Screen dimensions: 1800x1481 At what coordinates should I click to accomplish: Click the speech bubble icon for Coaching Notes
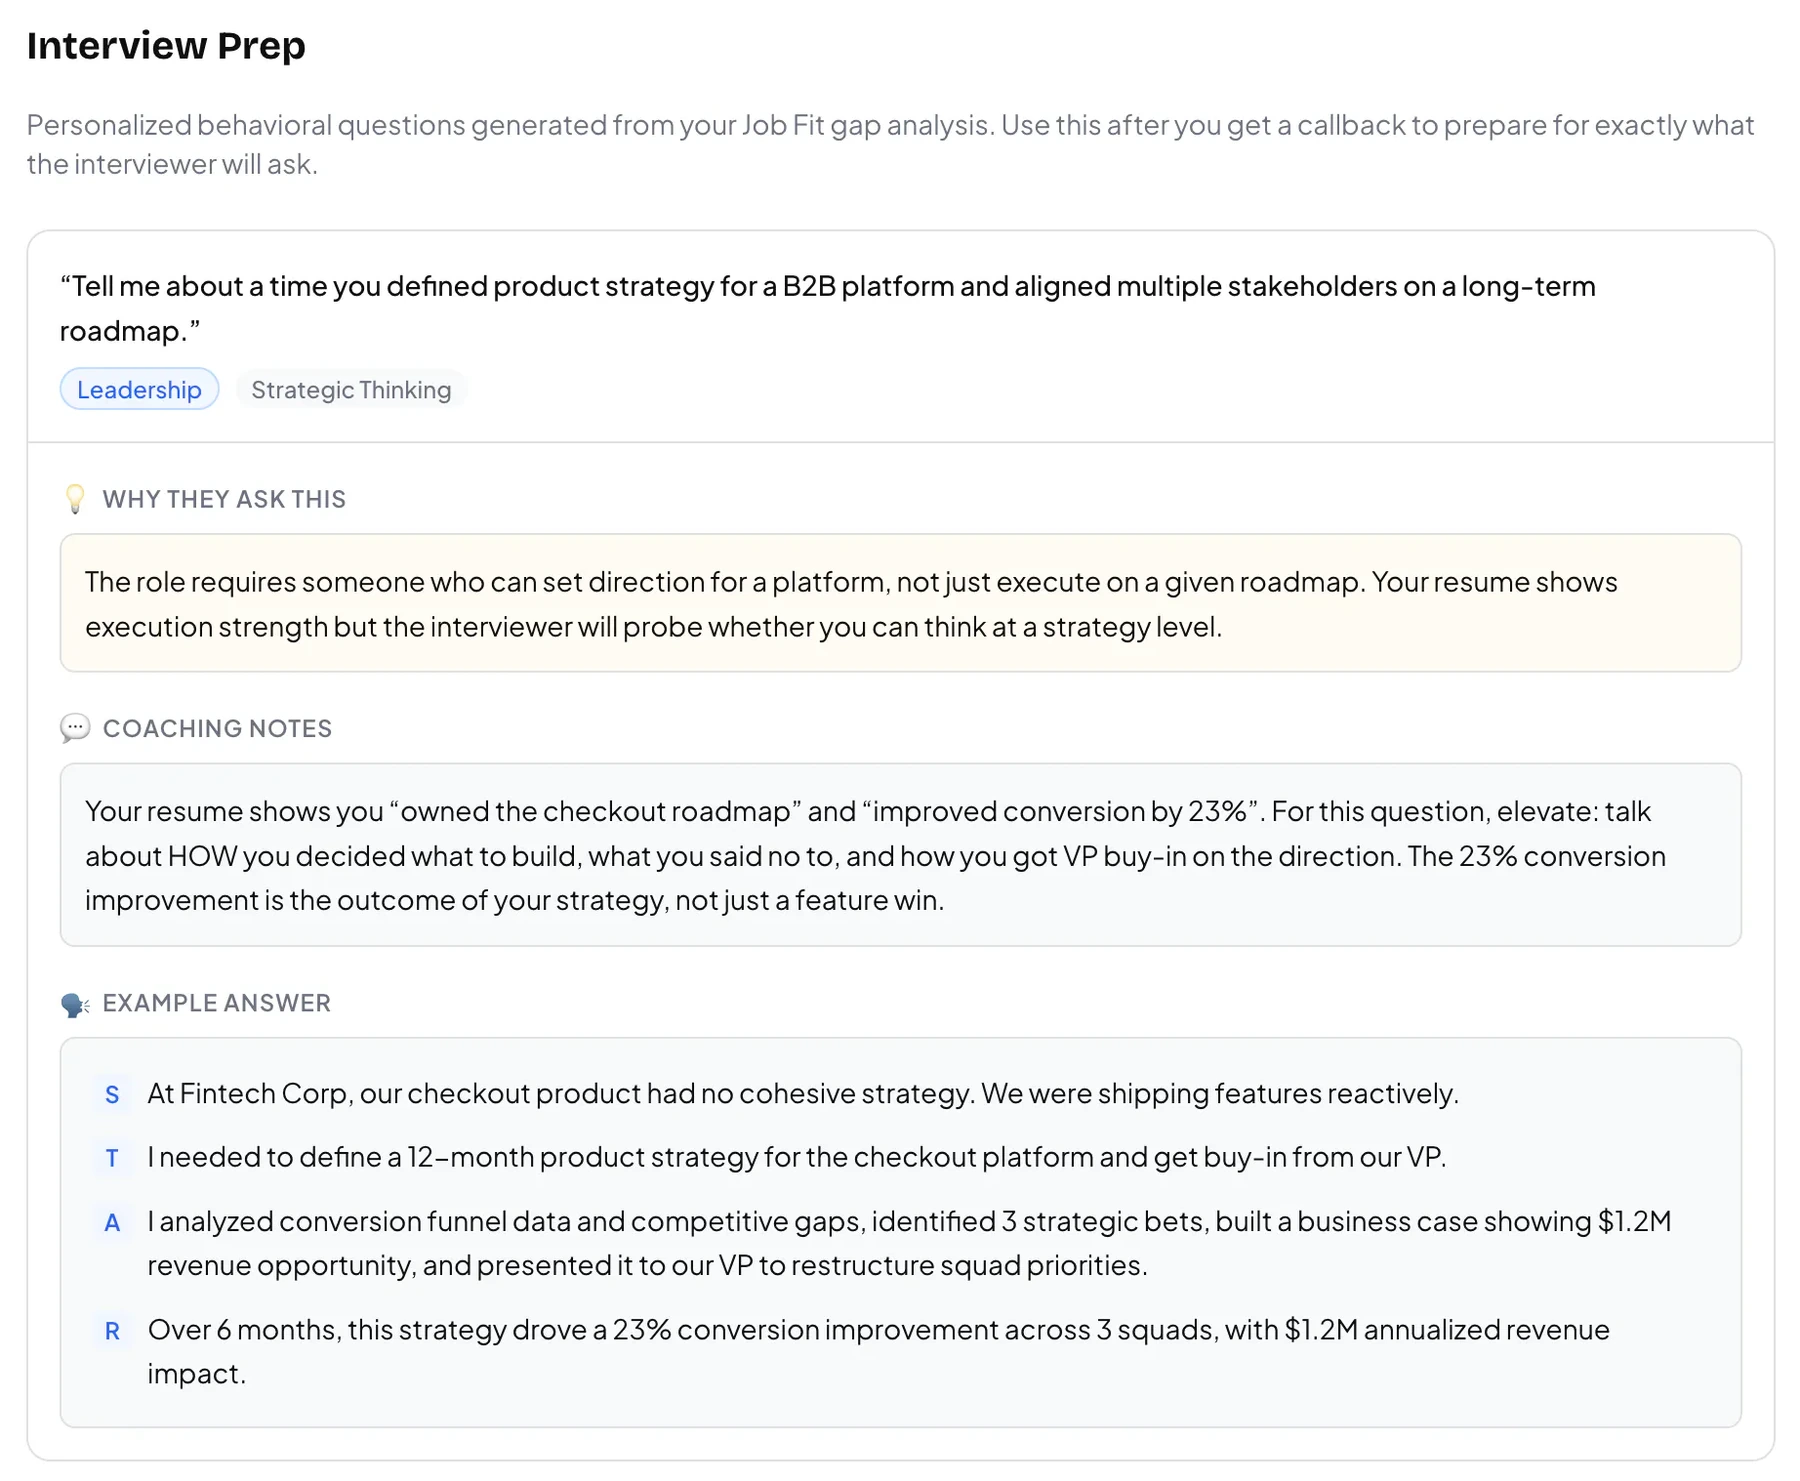75,728
